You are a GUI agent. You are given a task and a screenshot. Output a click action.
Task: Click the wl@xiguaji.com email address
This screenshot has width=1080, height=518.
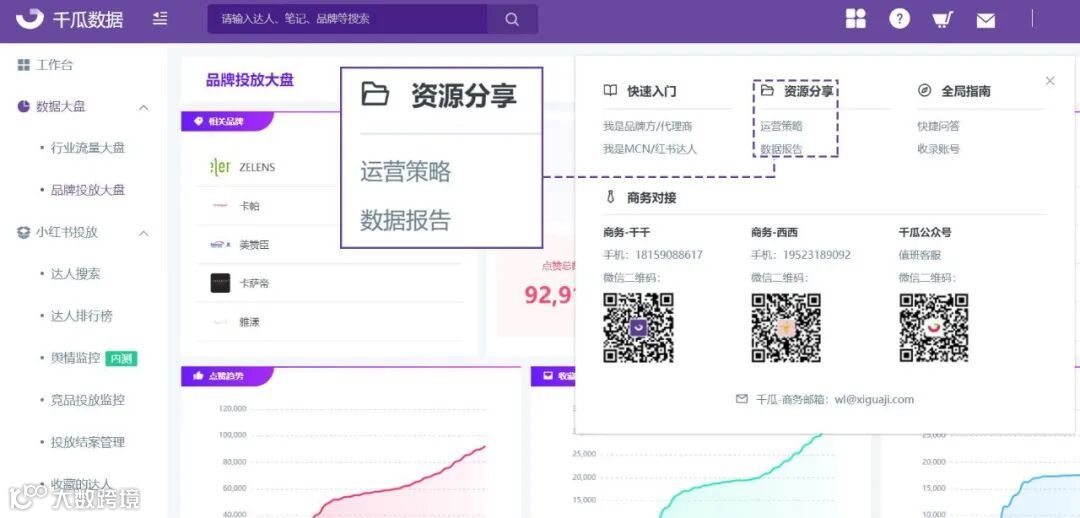874,399
